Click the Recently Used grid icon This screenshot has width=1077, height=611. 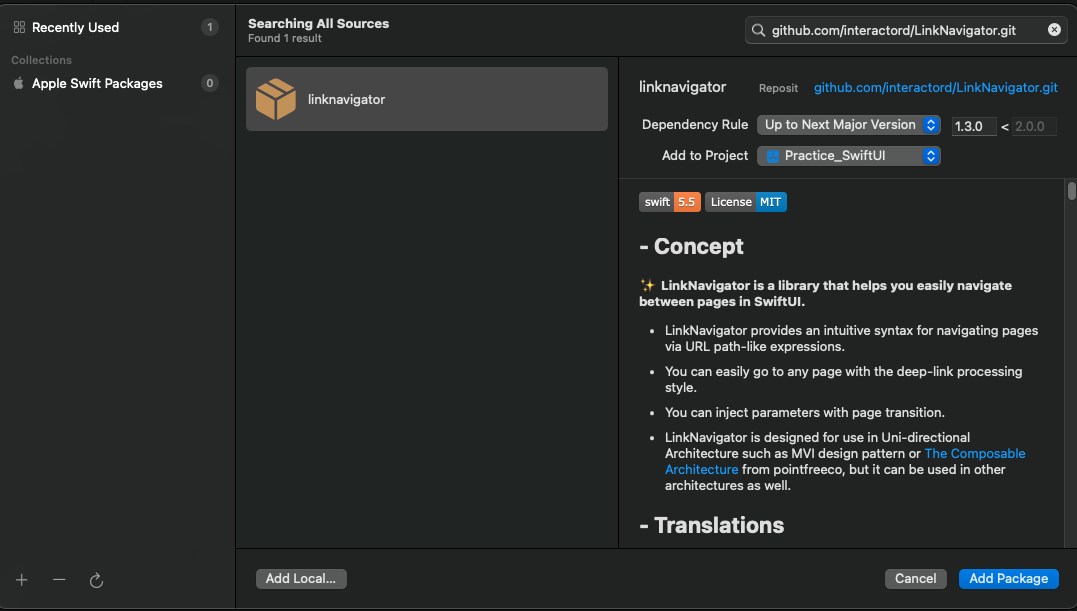pos(19,27)
